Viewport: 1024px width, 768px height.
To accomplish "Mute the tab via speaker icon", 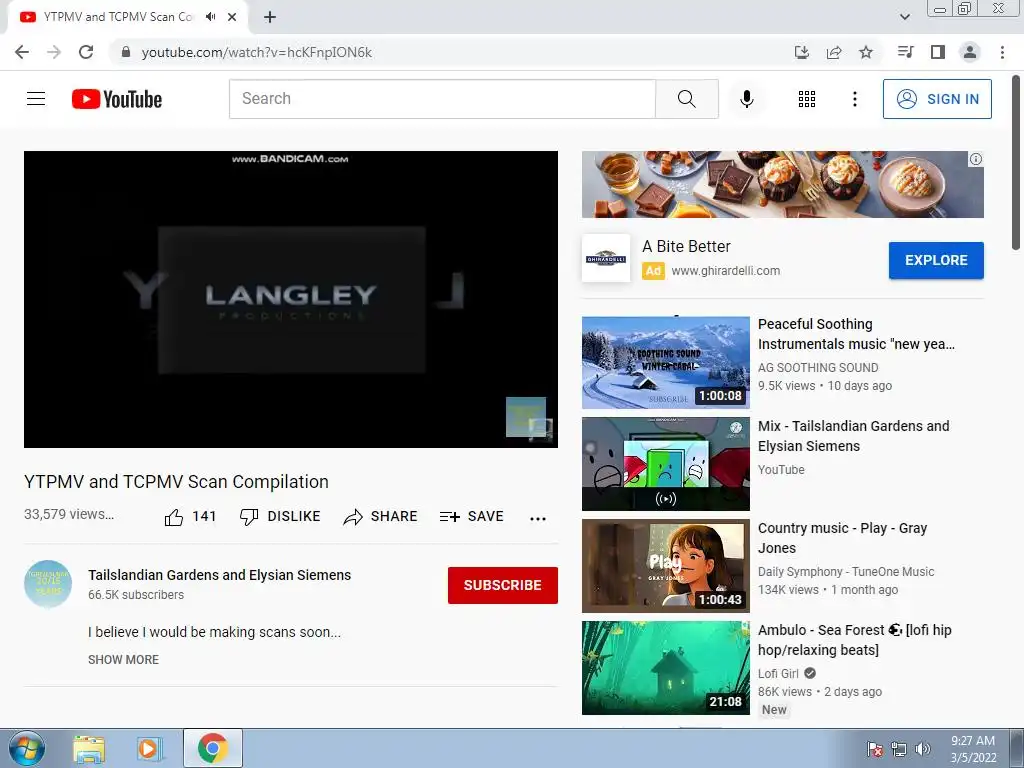I will tap(210, 17).
